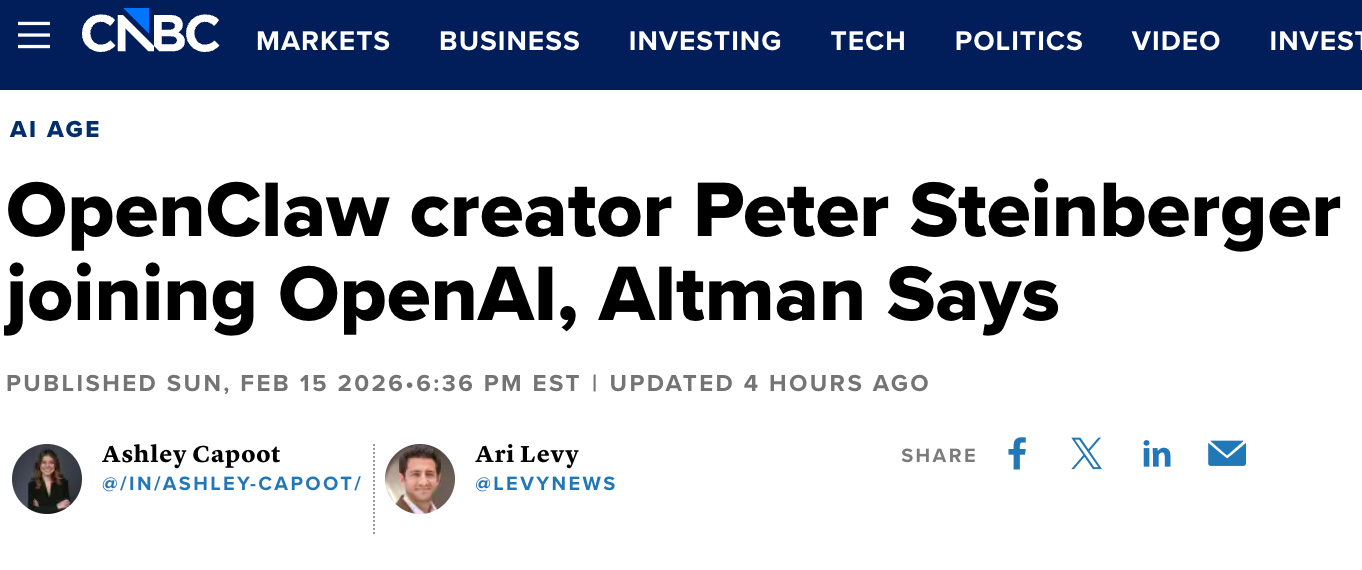Open the Markets menu
1362x570 pixels.
pos(323,41)
